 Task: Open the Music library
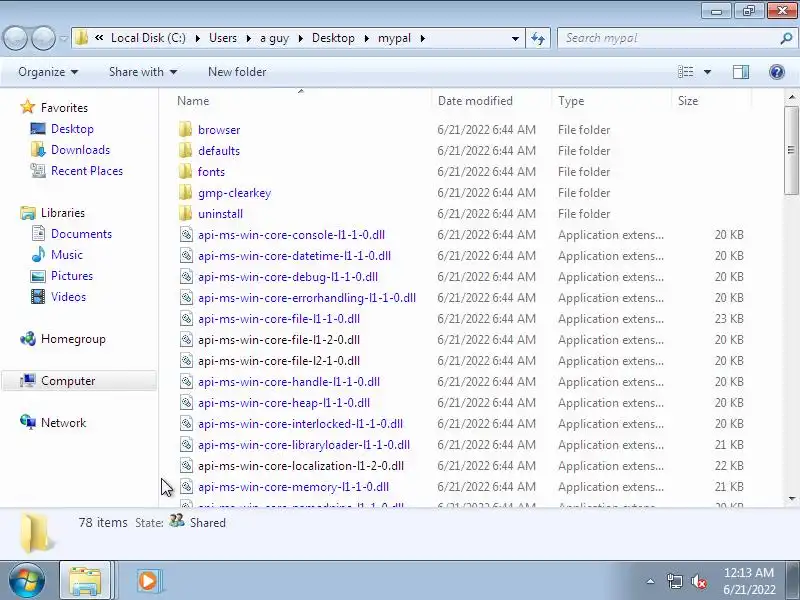point(66,255)
